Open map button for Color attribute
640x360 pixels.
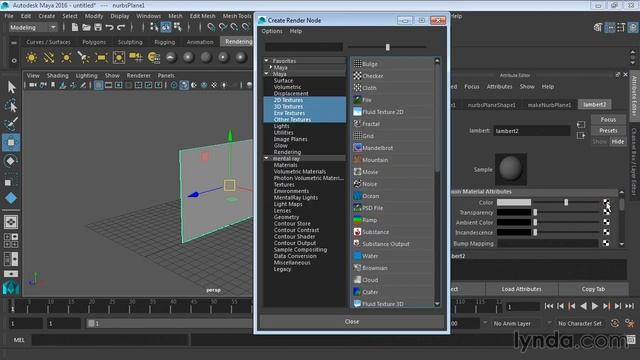(606, 202)
